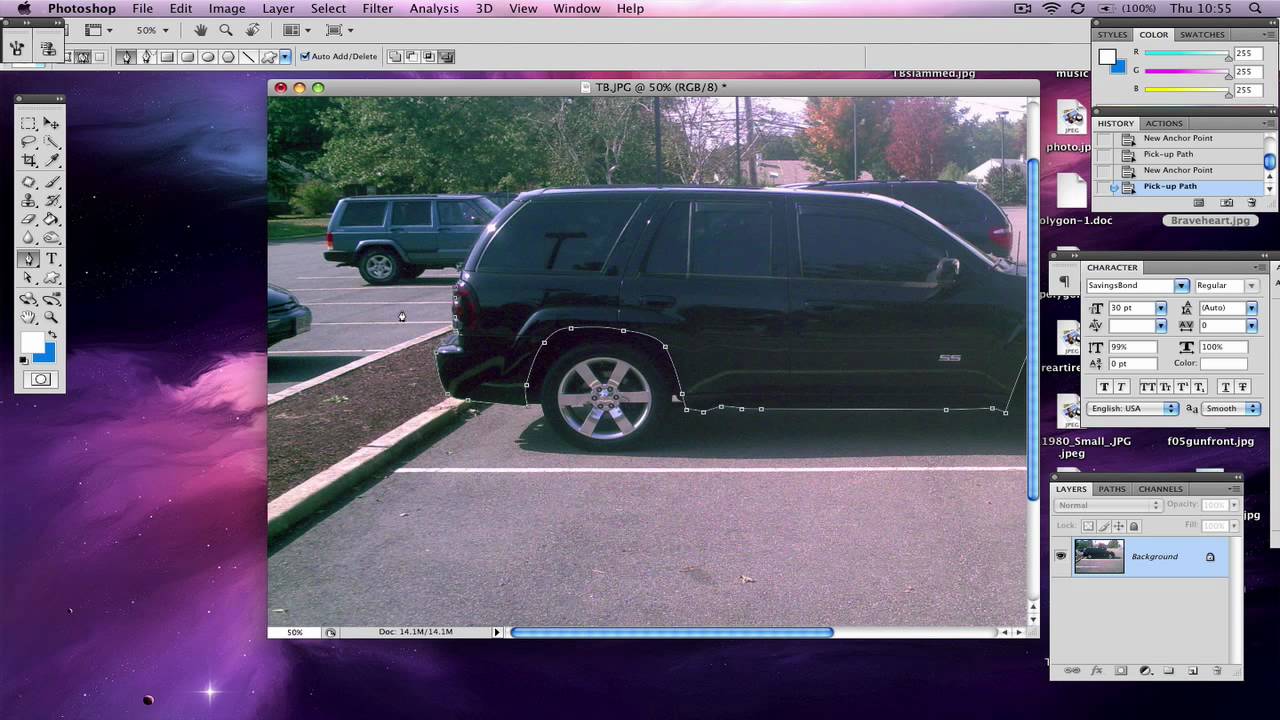Click the Add layer style fx icon
Image resolution: width=1280 pixels, height=720 pixels.
[x=1096, y=671]
